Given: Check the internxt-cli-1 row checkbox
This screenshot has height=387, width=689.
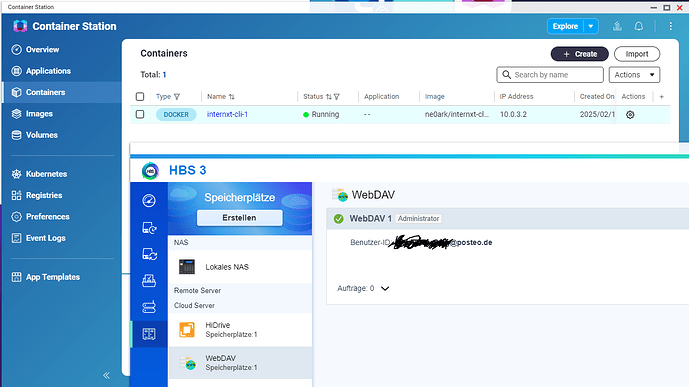Looking at the screenshot, I should click(140, 114).
